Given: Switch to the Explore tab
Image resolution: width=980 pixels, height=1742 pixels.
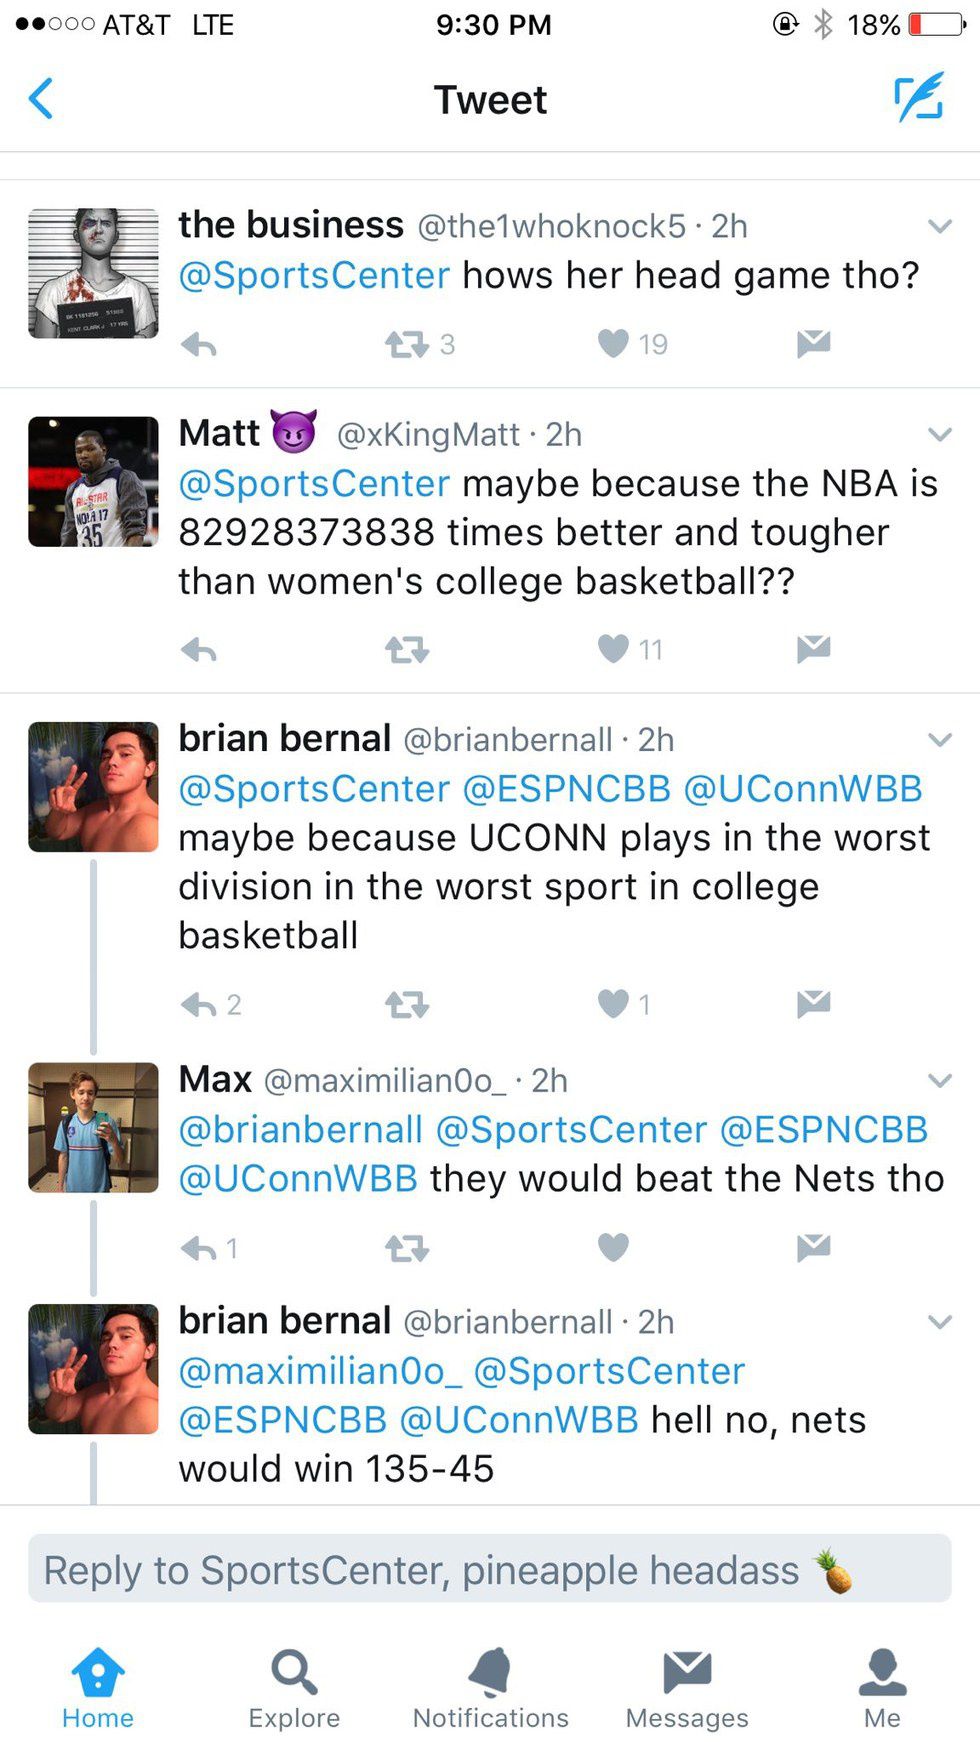Looking at the screenshot, I should point(294,1688).
